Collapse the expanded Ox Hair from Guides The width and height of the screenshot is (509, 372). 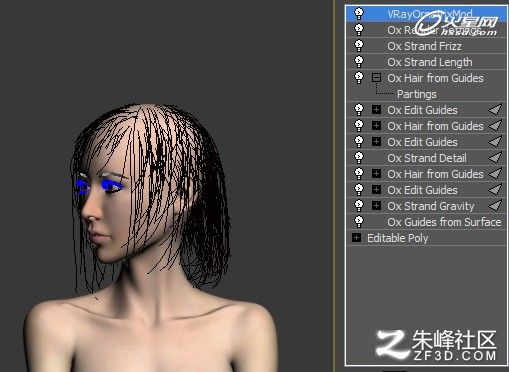pos(376,78)
